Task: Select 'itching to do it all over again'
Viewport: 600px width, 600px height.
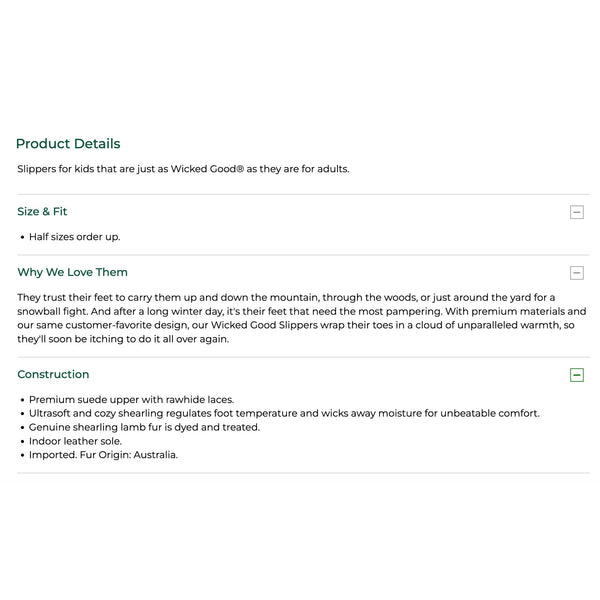Action: [159, 339]
